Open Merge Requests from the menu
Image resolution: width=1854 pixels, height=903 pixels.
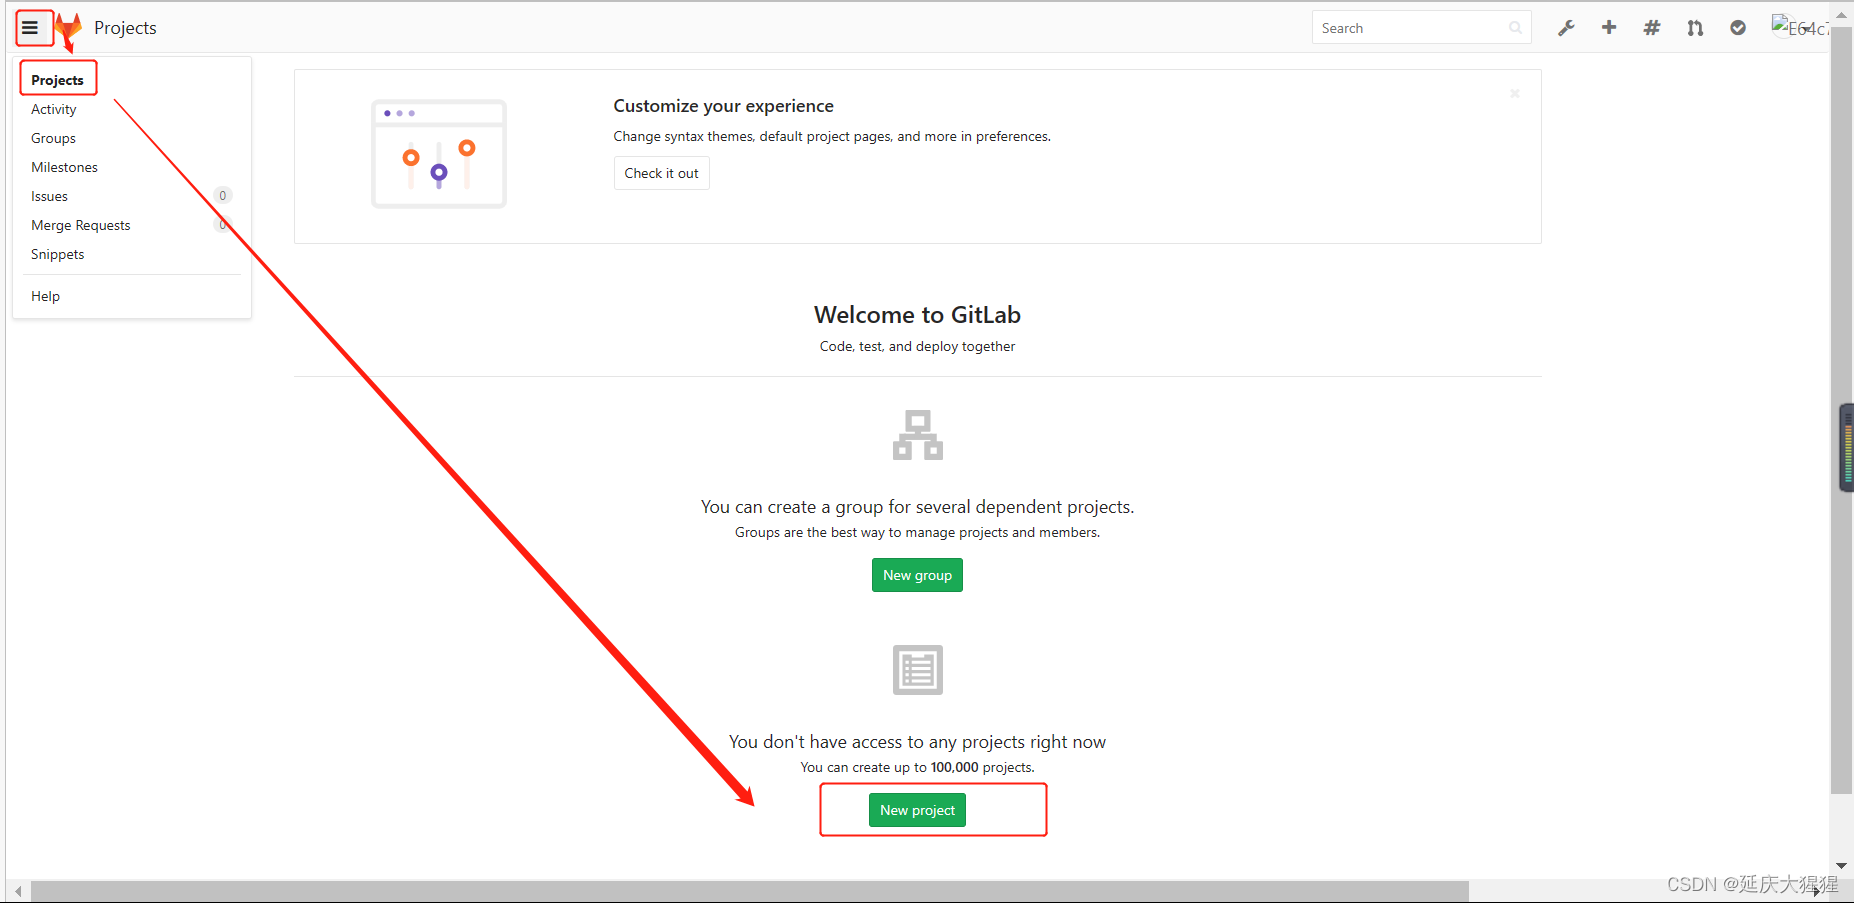coord(81,225)
